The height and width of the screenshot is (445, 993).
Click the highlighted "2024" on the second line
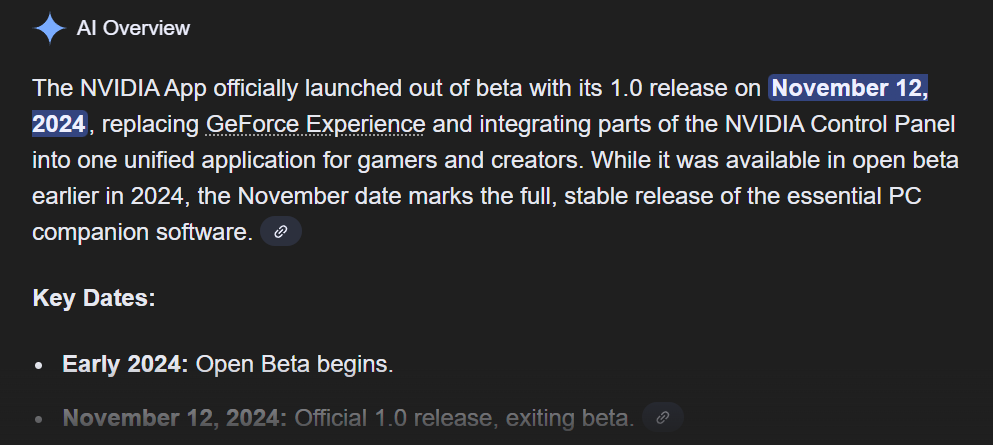tap(59, 124)
